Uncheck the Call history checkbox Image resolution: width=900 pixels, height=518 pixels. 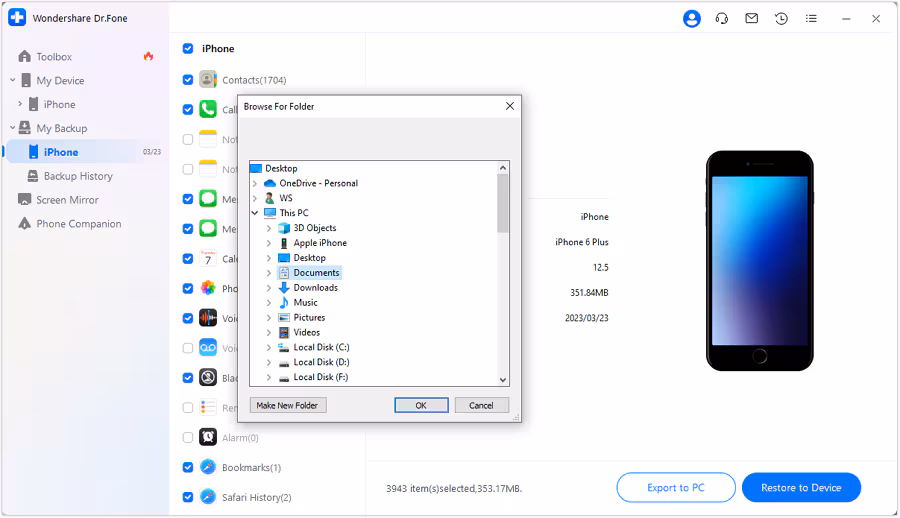188,110
